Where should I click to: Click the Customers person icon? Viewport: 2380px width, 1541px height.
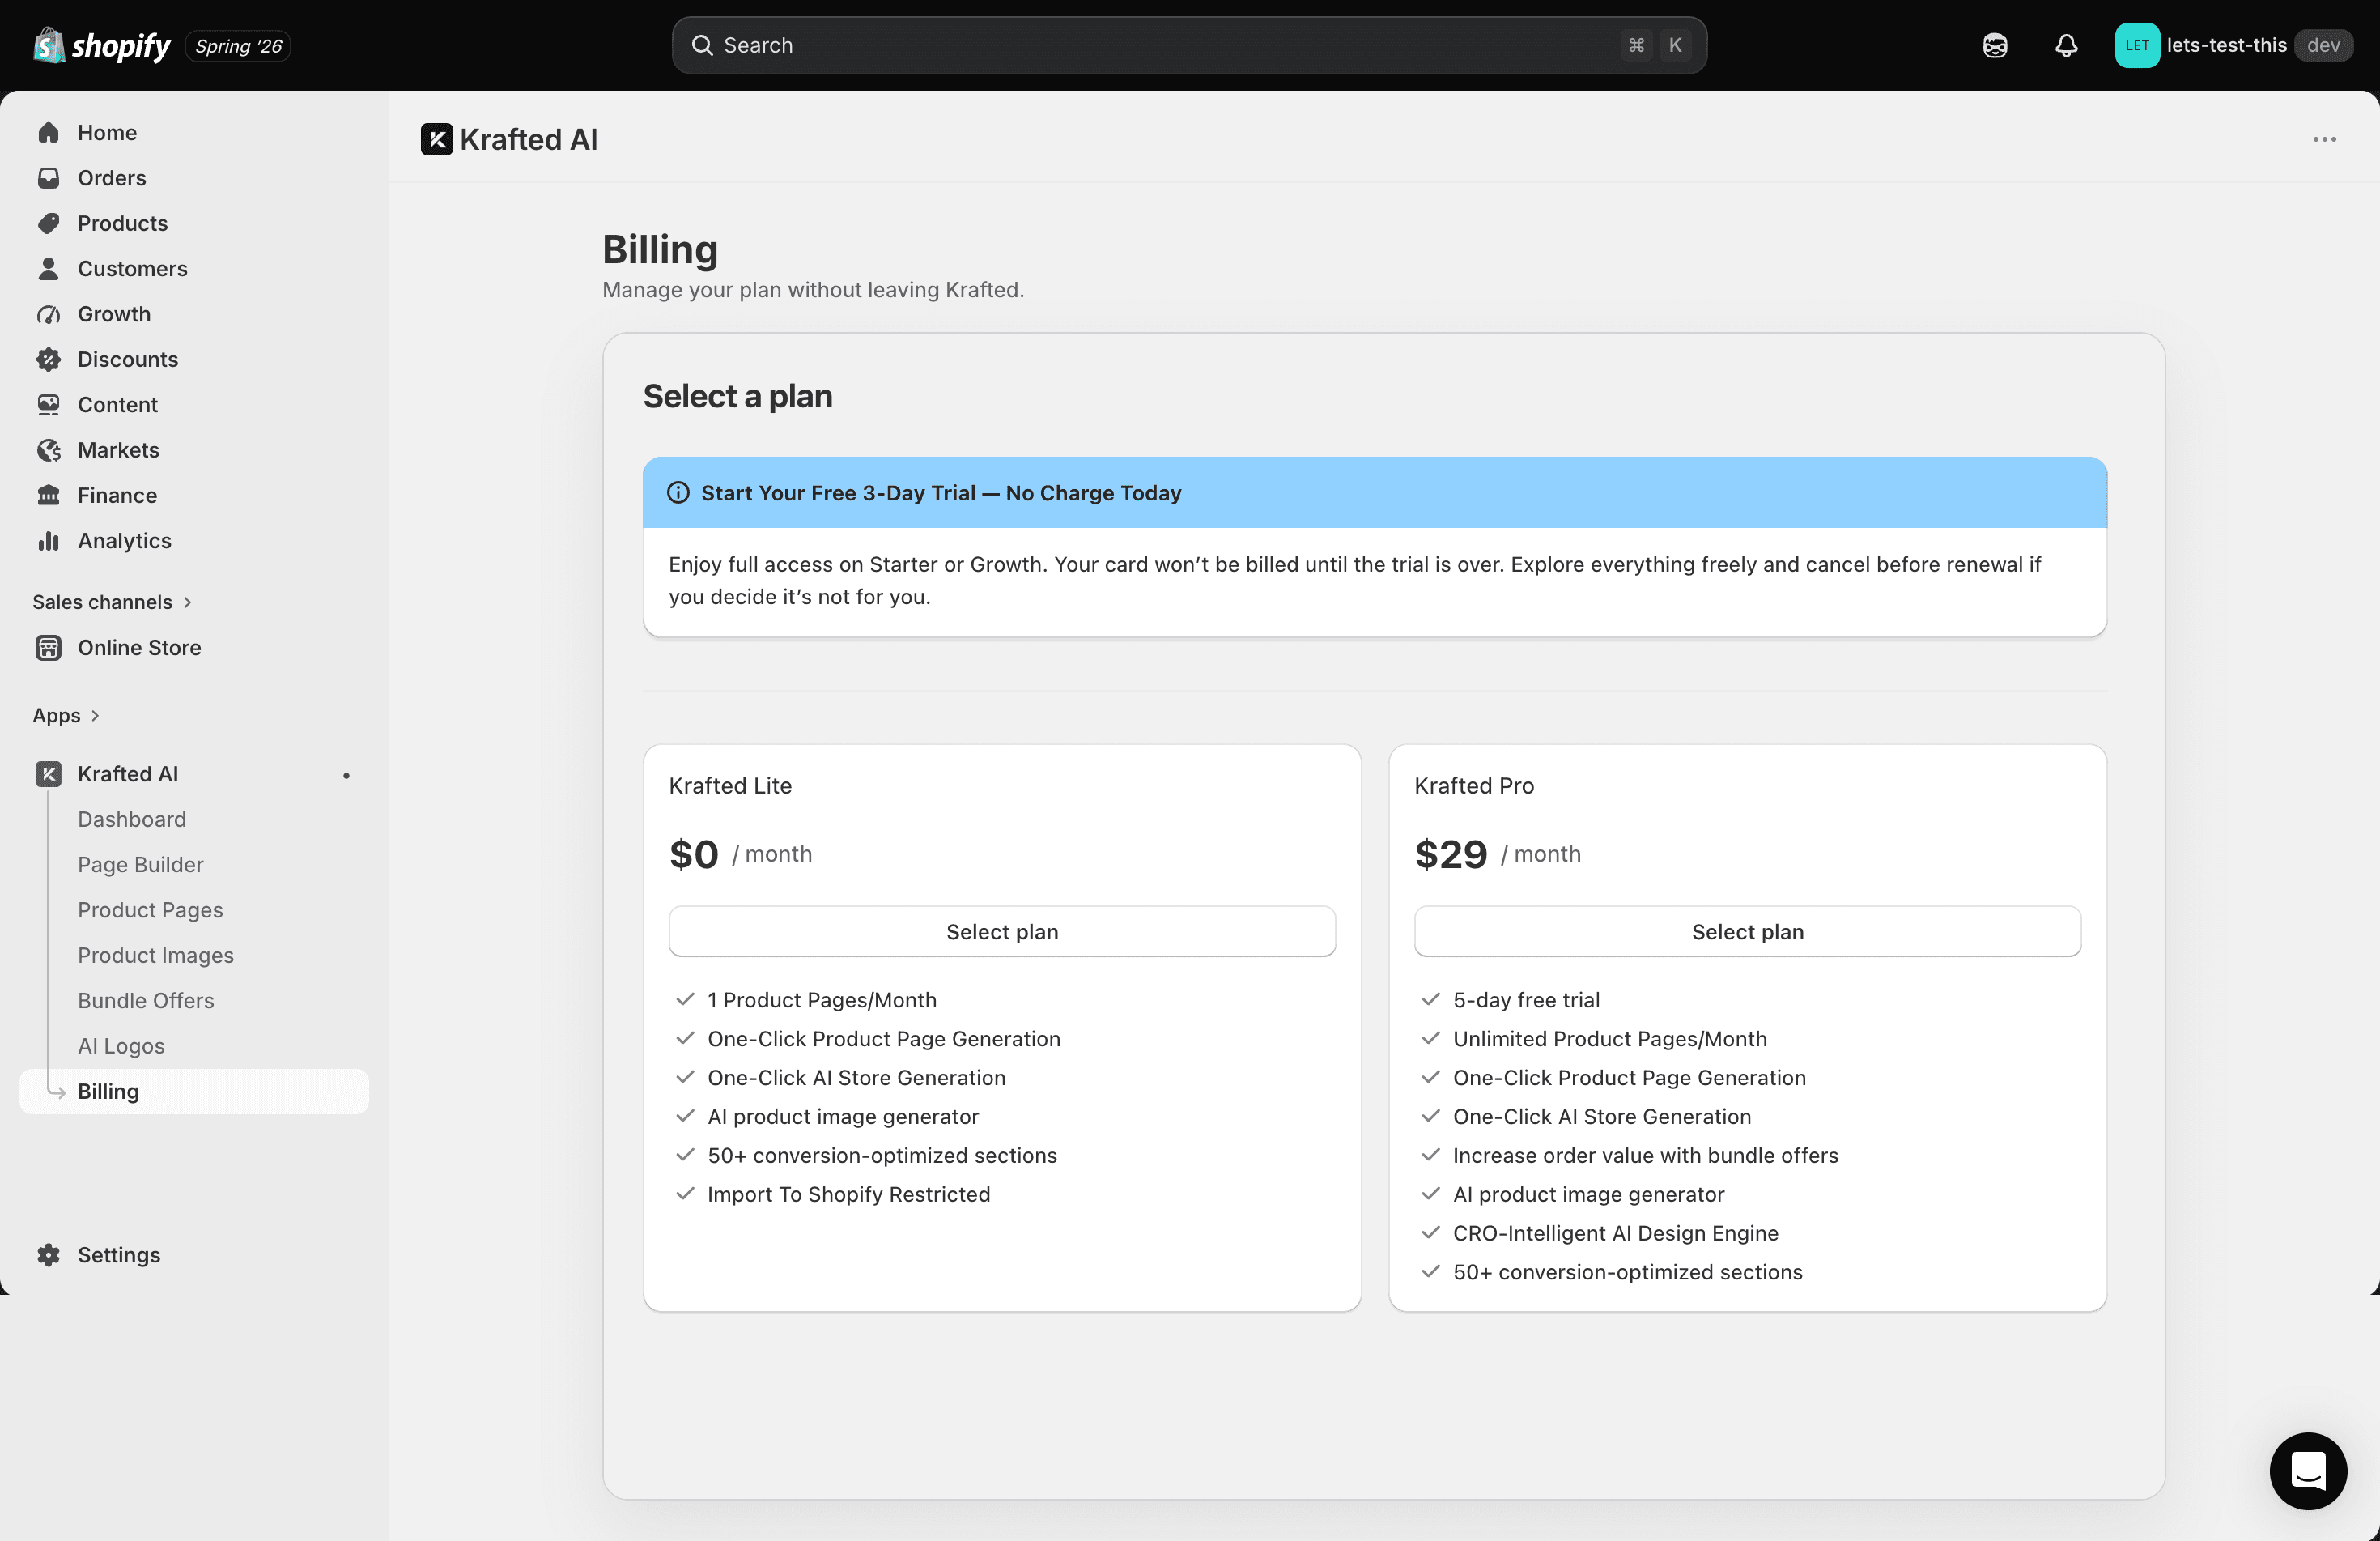[48, 268]
